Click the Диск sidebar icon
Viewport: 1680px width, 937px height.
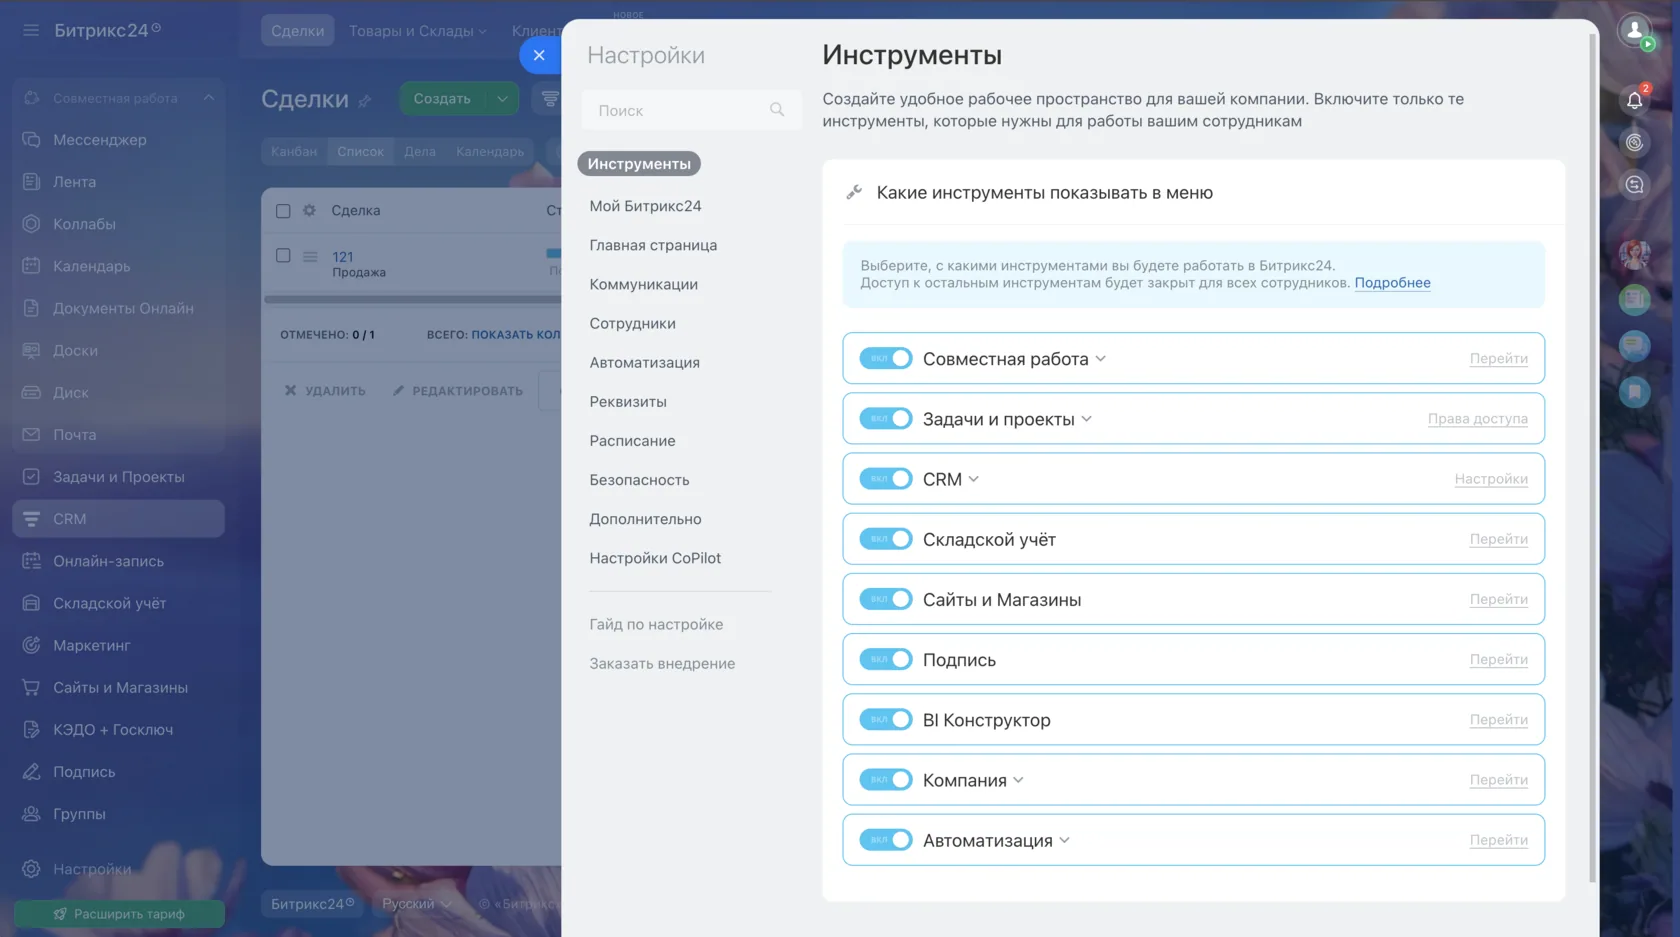point(31,392)
